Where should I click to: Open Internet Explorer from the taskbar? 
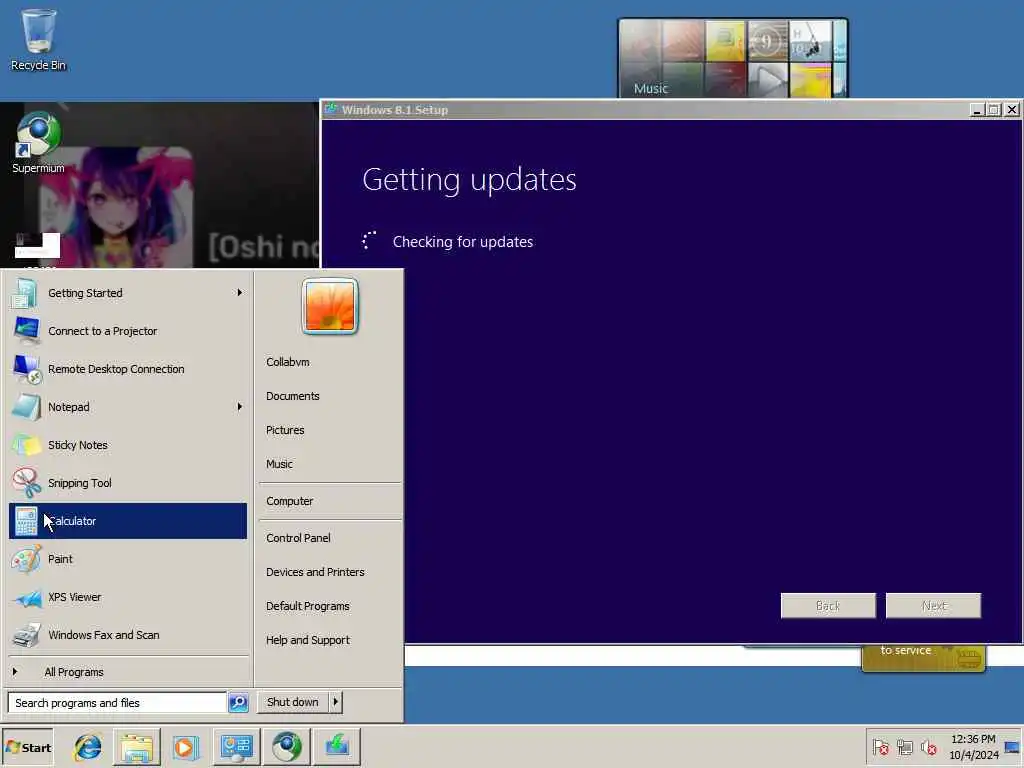point(88,747)
